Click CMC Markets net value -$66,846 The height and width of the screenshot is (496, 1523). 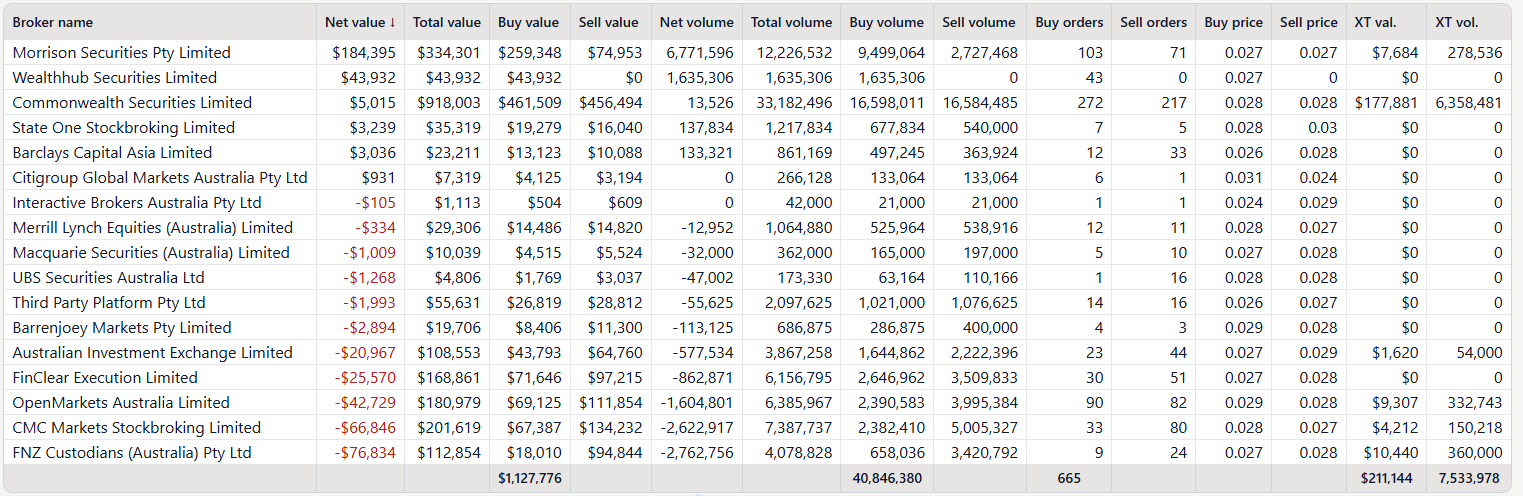(366, 427)
